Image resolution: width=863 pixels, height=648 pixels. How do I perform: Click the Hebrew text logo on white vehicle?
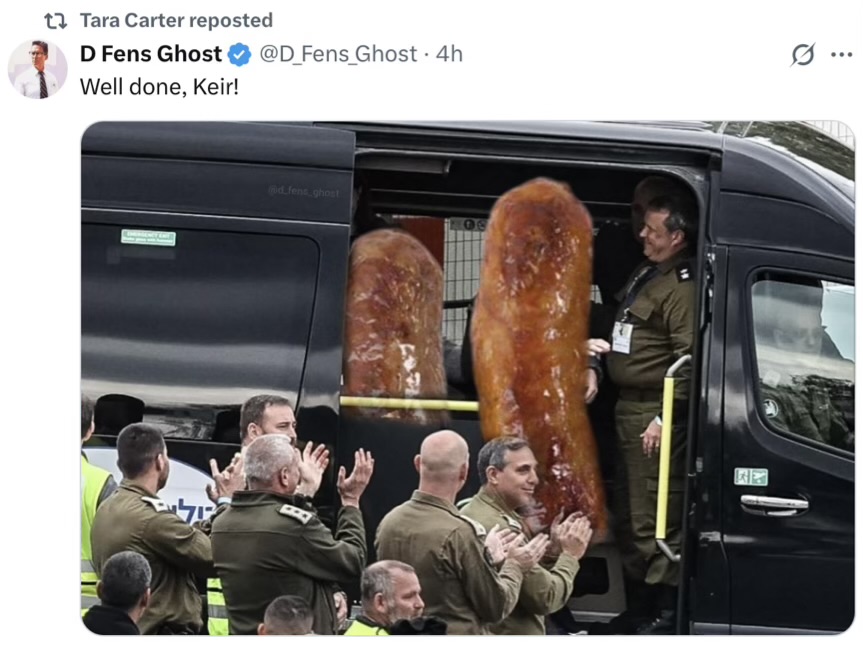pyautogui.click(x=187, y=511)
